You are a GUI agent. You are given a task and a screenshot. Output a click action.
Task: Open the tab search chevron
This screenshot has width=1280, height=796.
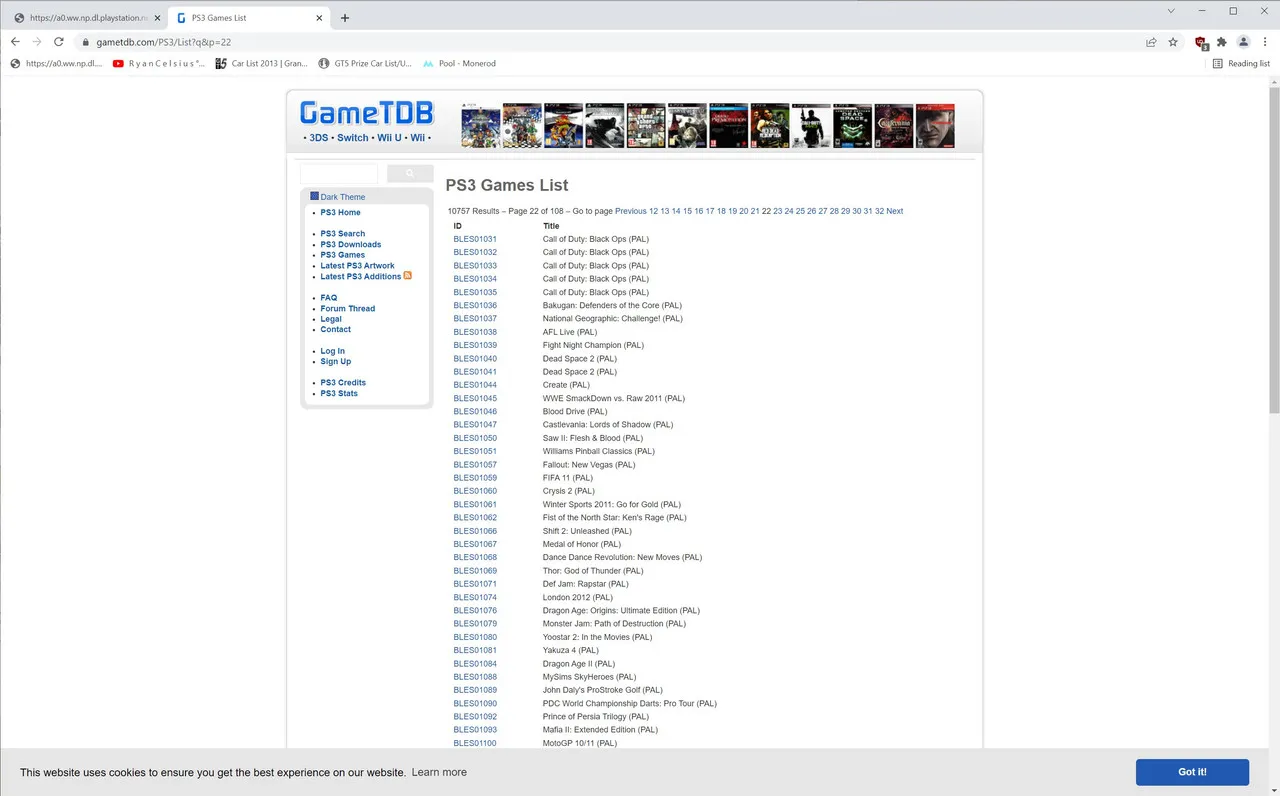pos(1172,10)
